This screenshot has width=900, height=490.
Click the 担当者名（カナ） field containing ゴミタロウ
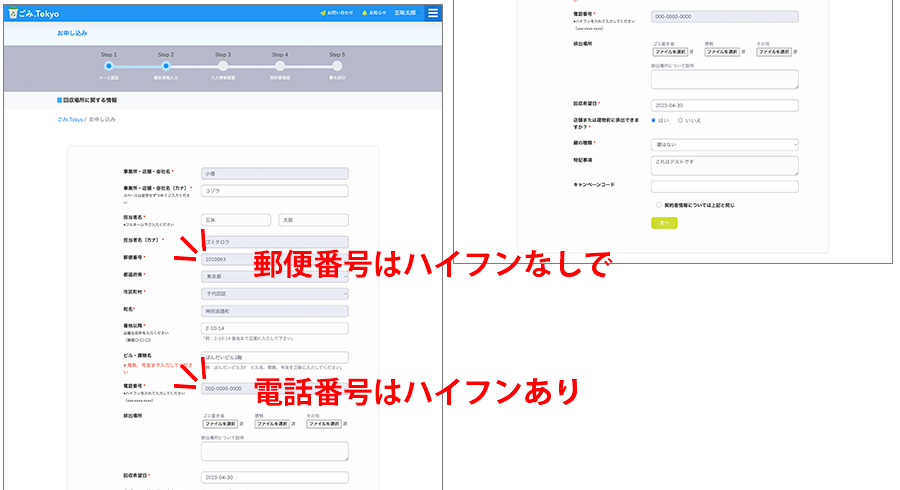[274, 242]
